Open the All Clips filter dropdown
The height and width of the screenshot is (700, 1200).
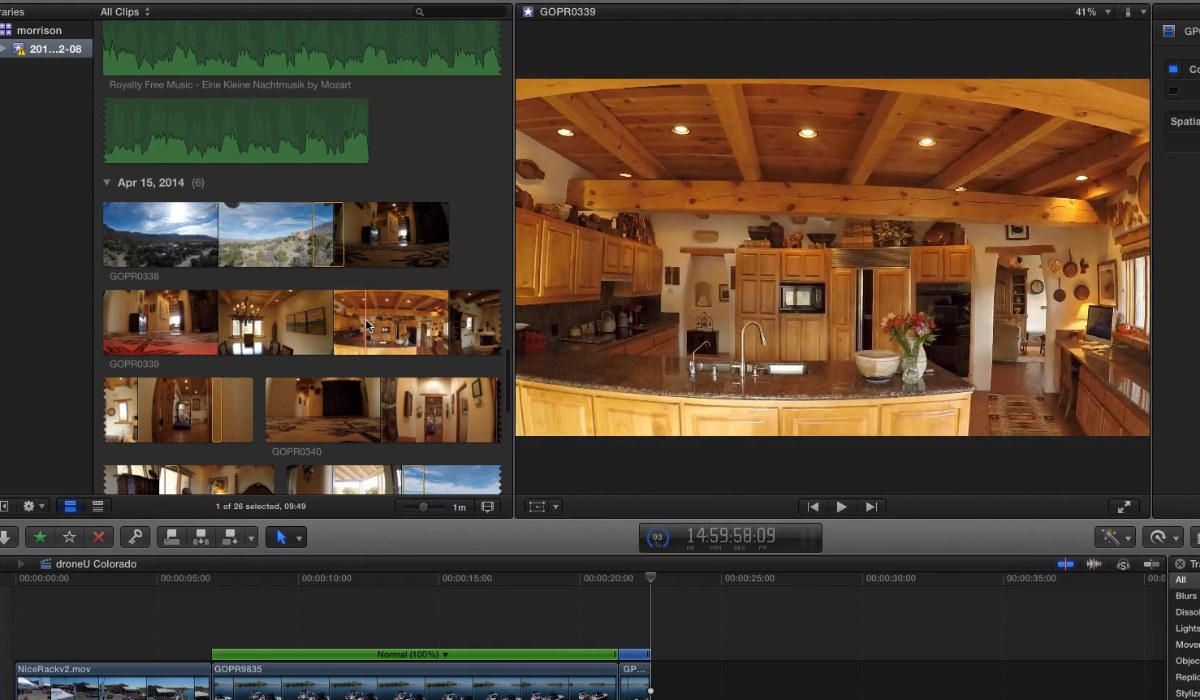click(x=125, y=12)
